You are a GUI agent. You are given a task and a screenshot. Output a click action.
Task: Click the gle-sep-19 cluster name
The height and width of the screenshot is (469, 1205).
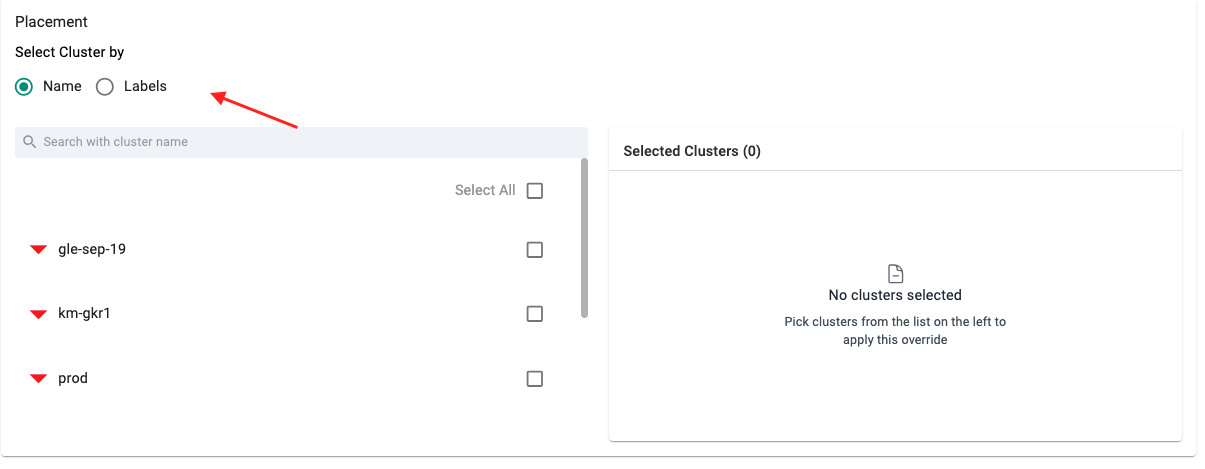(x=92, y=249)
